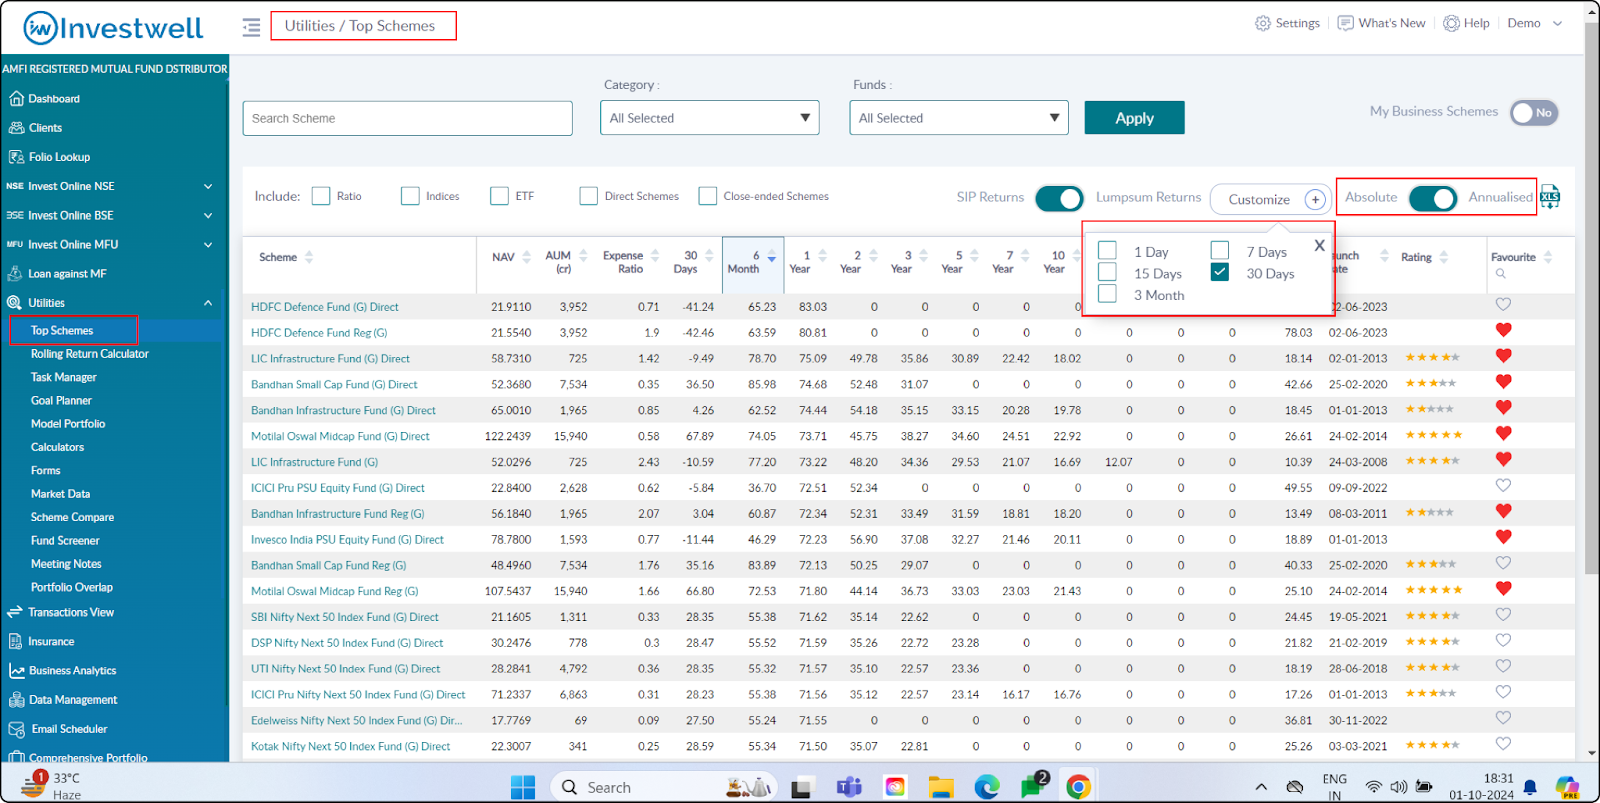This screenshot has height=803, width=1600.
Task: Toggle Absolute / Annualised switch
Action: (x=1433, y=198)
